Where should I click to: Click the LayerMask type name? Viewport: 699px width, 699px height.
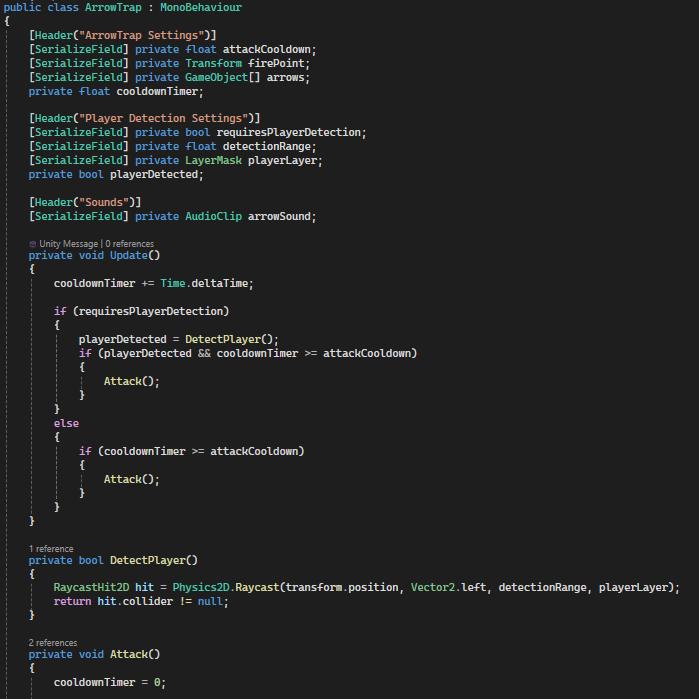coord(214,160)
